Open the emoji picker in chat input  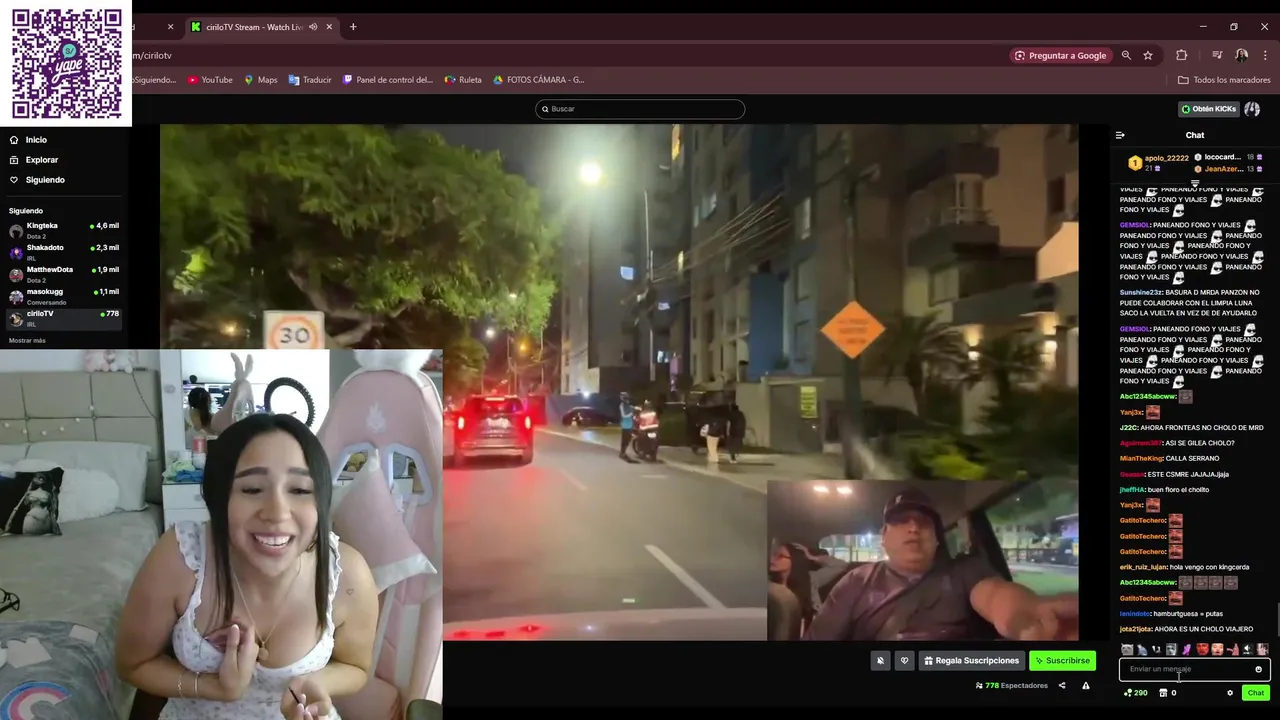pos(1258,669)
